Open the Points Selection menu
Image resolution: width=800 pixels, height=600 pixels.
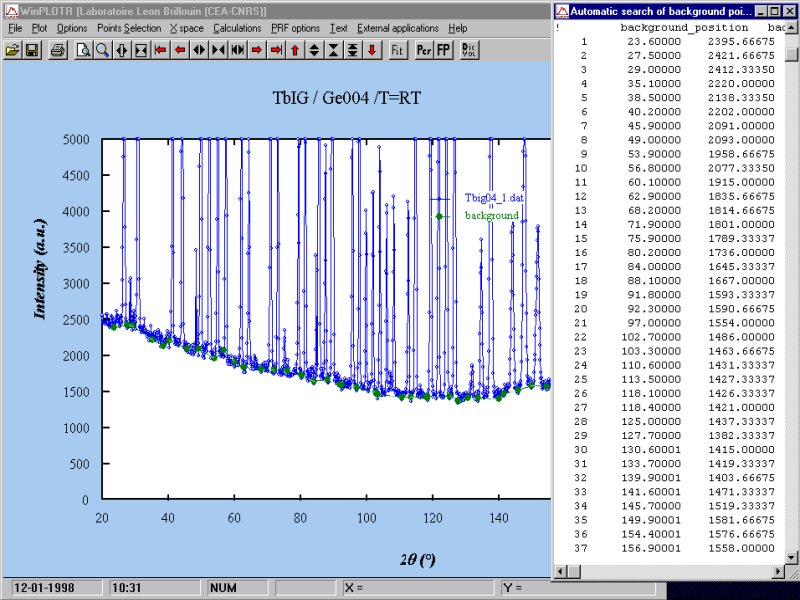click(128, 28)
